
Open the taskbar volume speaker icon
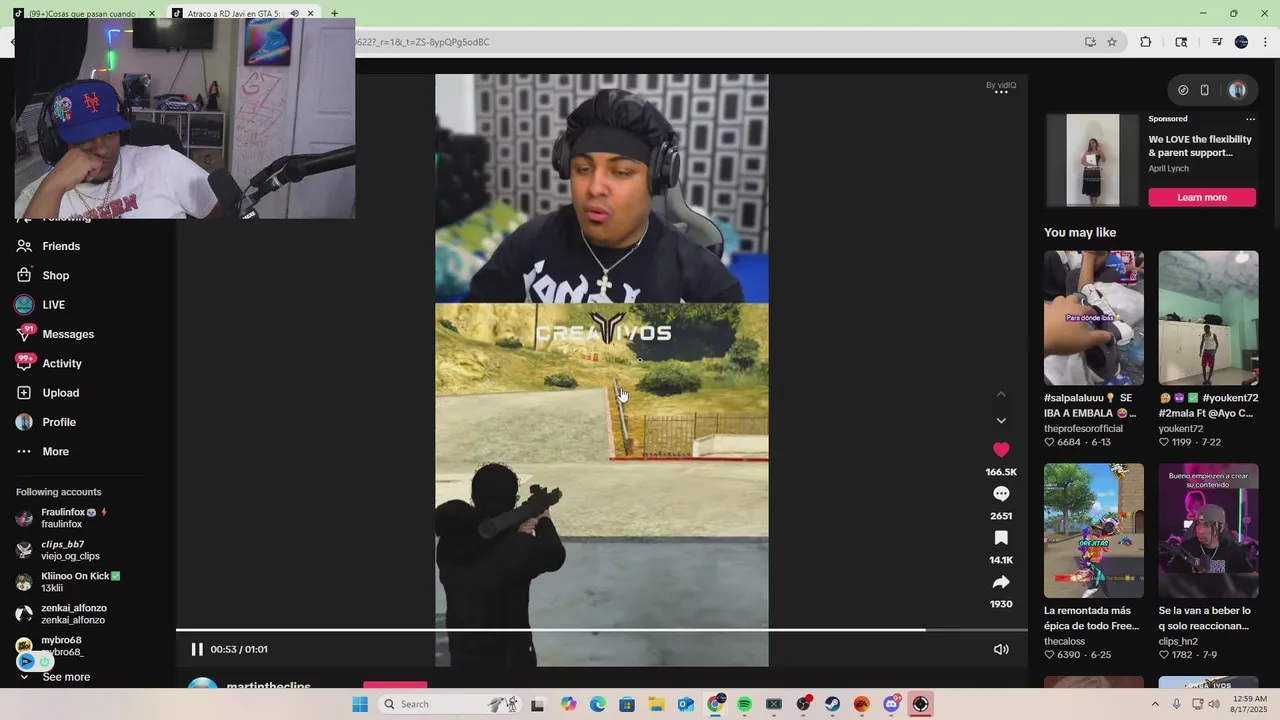click(1214, 704)
